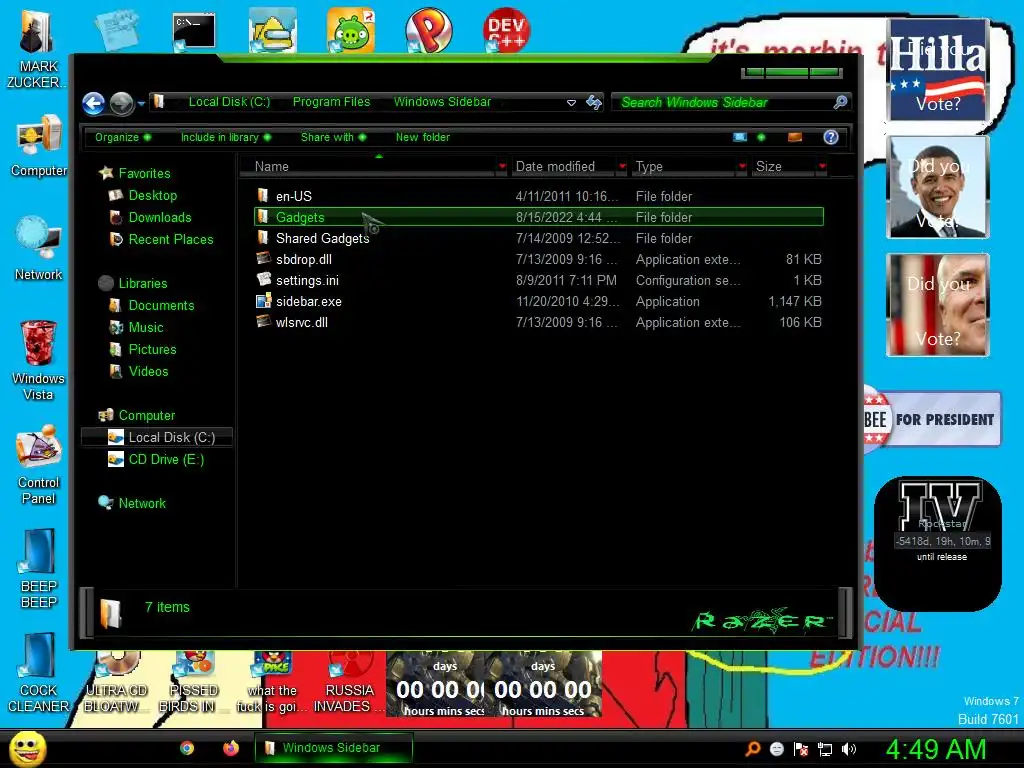Open Recent Places under Favorites
Viewport: 1024px width, 768px height.
170,240
